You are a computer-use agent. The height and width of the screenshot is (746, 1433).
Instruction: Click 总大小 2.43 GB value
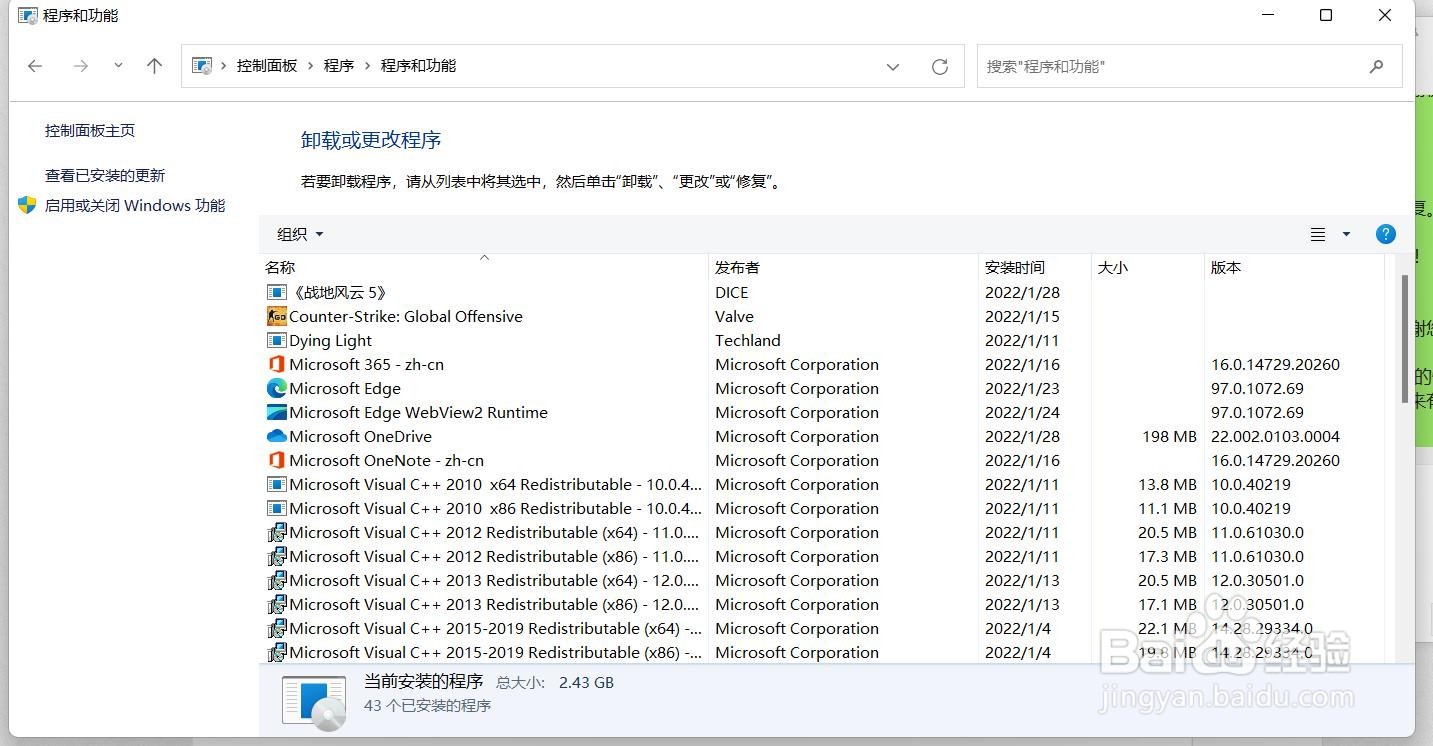(x=586, y=683)
